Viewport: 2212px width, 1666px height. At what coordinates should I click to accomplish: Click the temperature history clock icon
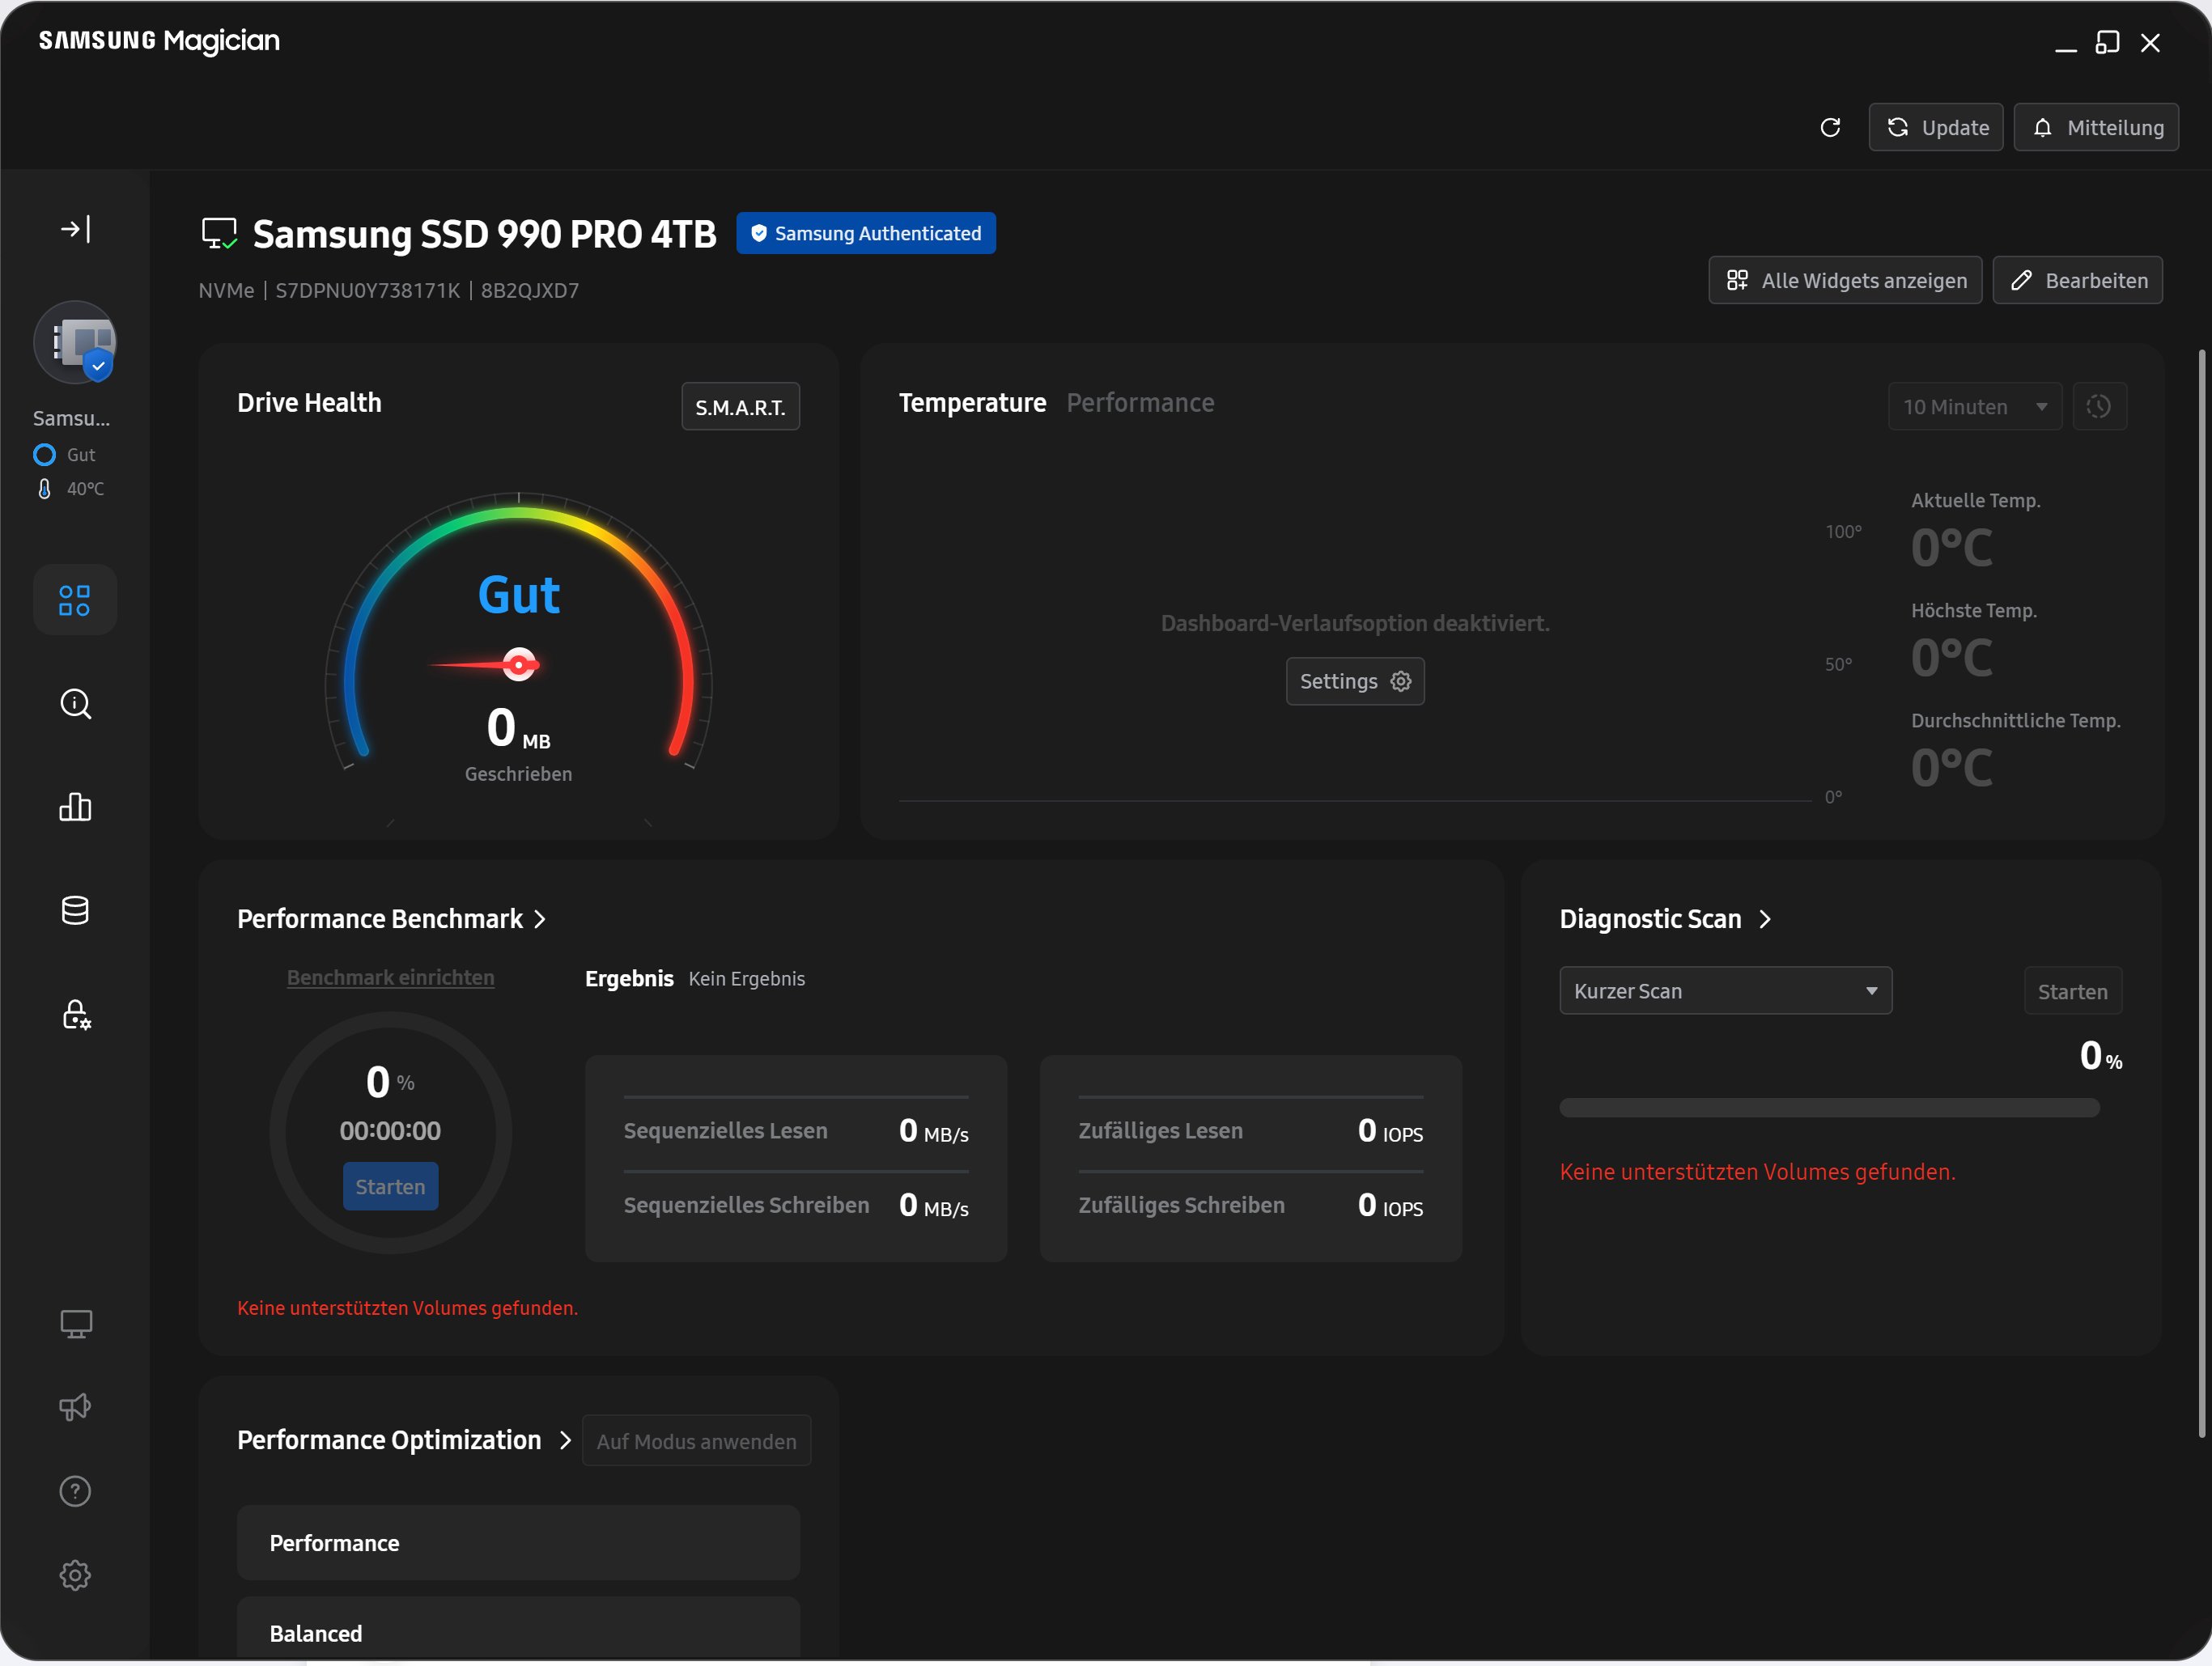coord(2099,406)
